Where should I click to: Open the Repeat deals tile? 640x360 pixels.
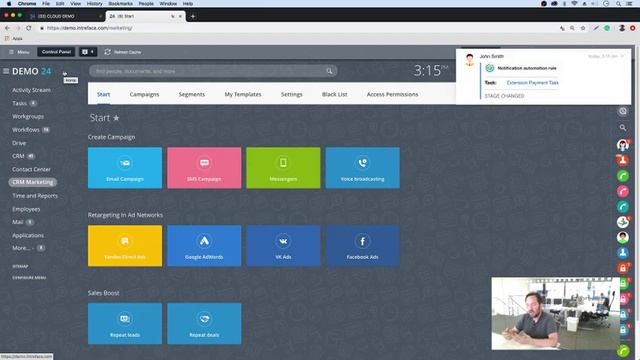click(x=204, y=324)
